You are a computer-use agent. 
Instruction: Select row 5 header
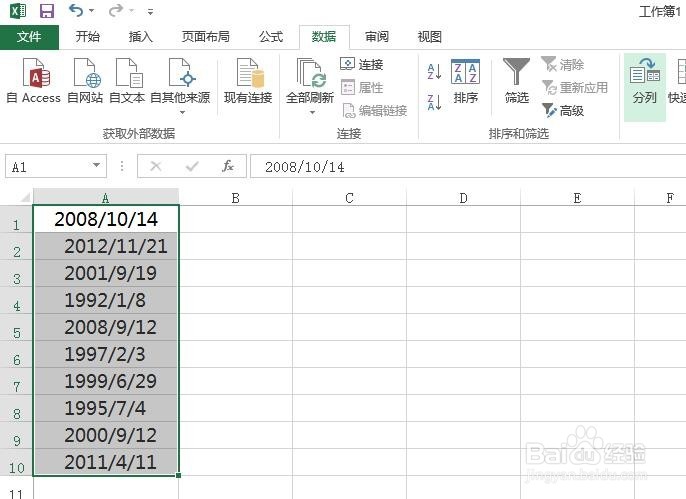(x=16, y=328)
